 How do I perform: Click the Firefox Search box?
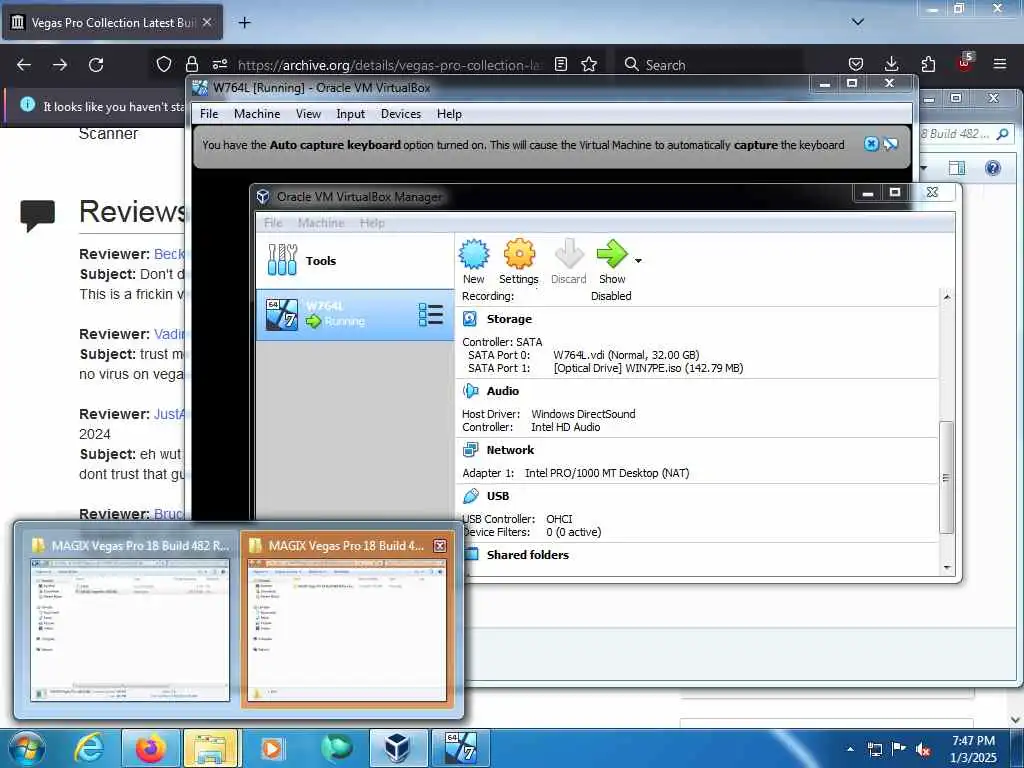click(709, 65)
